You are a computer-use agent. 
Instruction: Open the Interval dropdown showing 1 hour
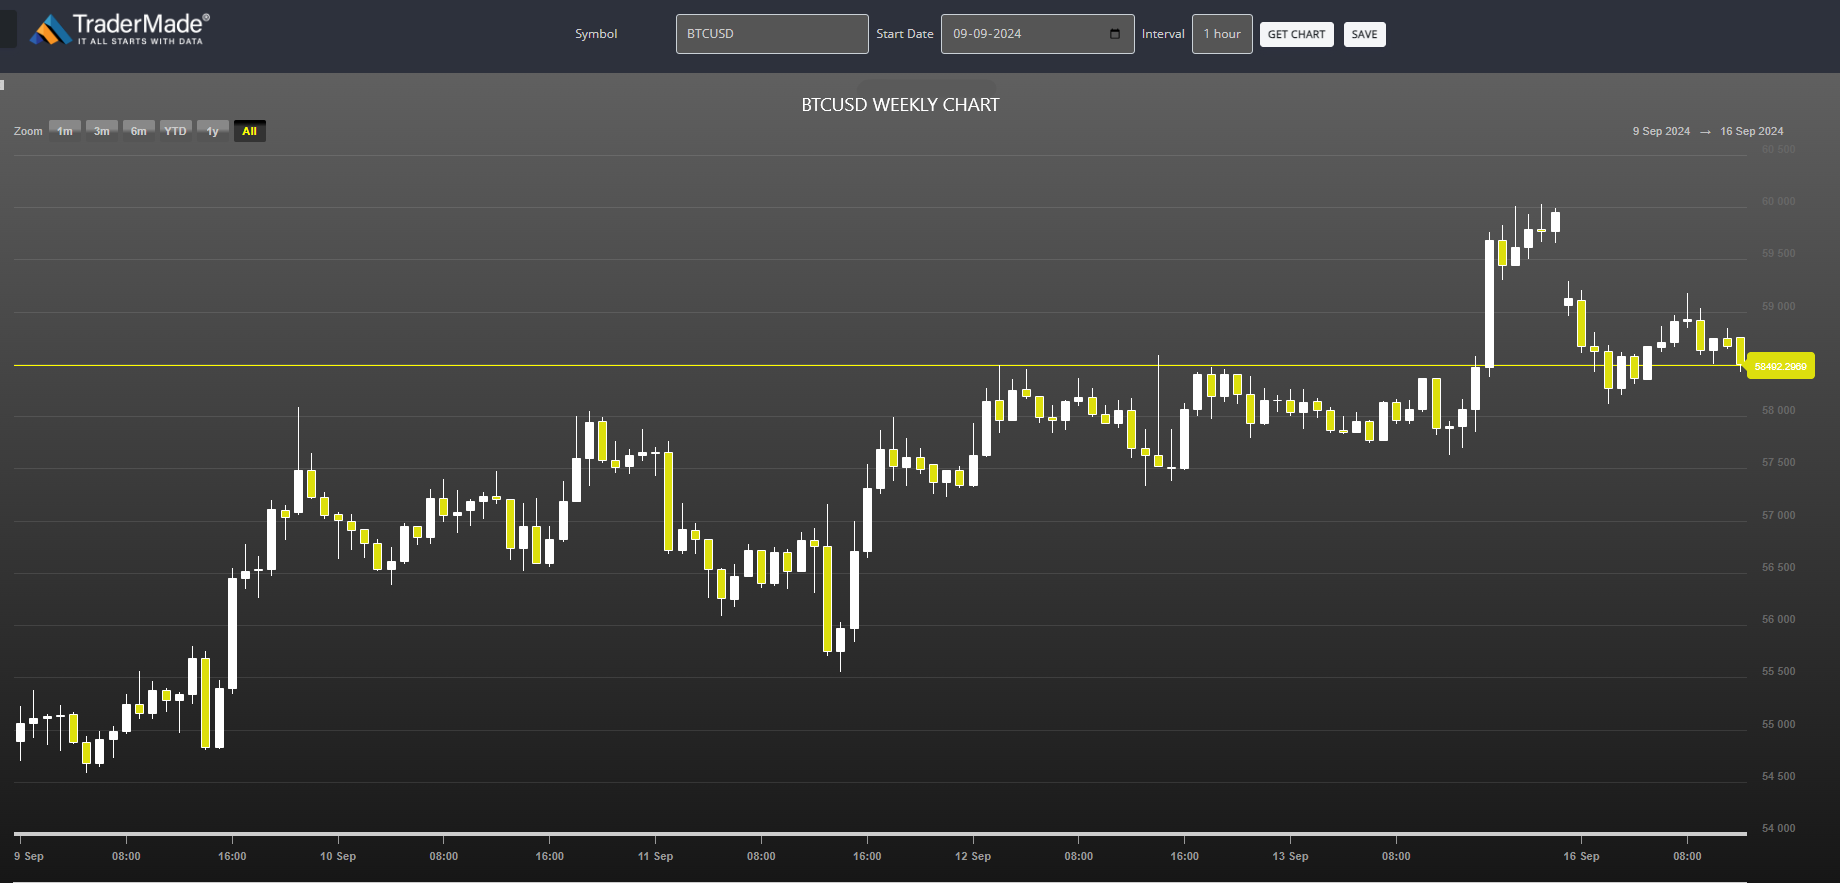1222,34
